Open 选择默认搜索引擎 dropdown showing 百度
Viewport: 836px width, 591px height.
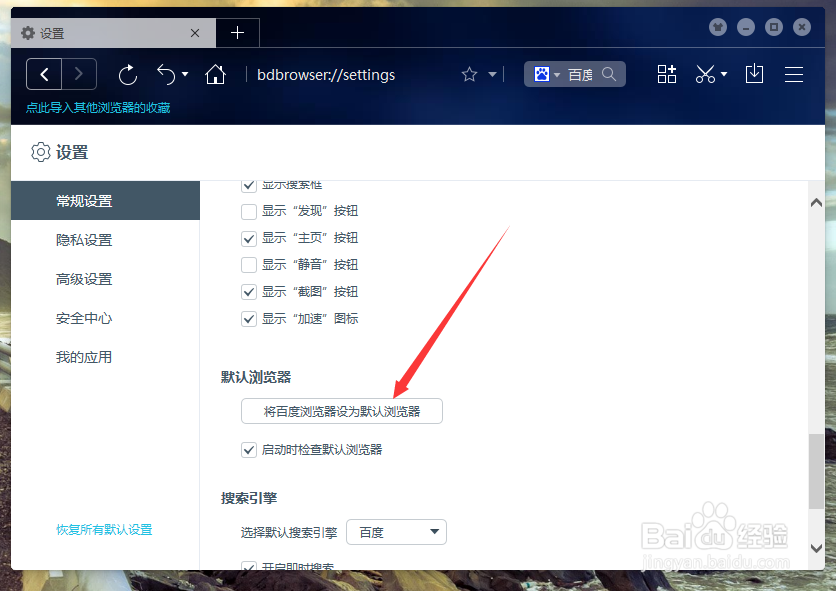(x=397, y=532)
